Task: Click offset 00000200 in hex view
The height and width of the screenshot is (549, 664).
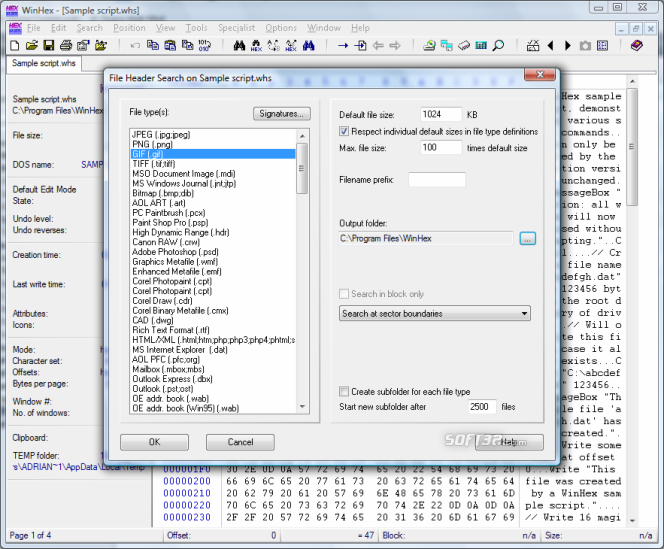Action: point(187,481)
